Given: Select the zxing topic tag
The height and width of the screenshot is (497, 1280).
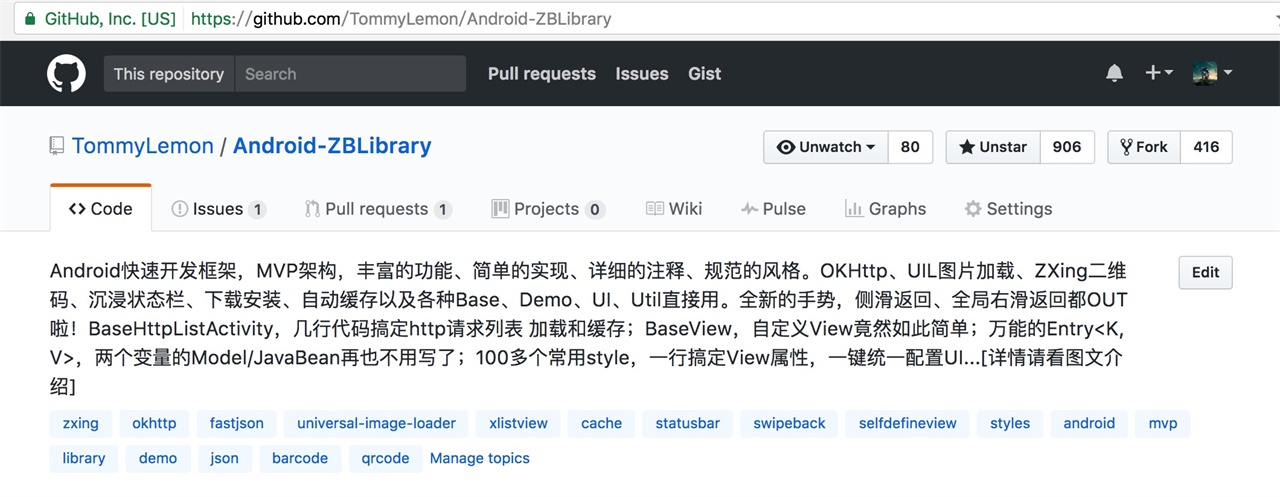Looking at the screenshot, I should (81, 423).
